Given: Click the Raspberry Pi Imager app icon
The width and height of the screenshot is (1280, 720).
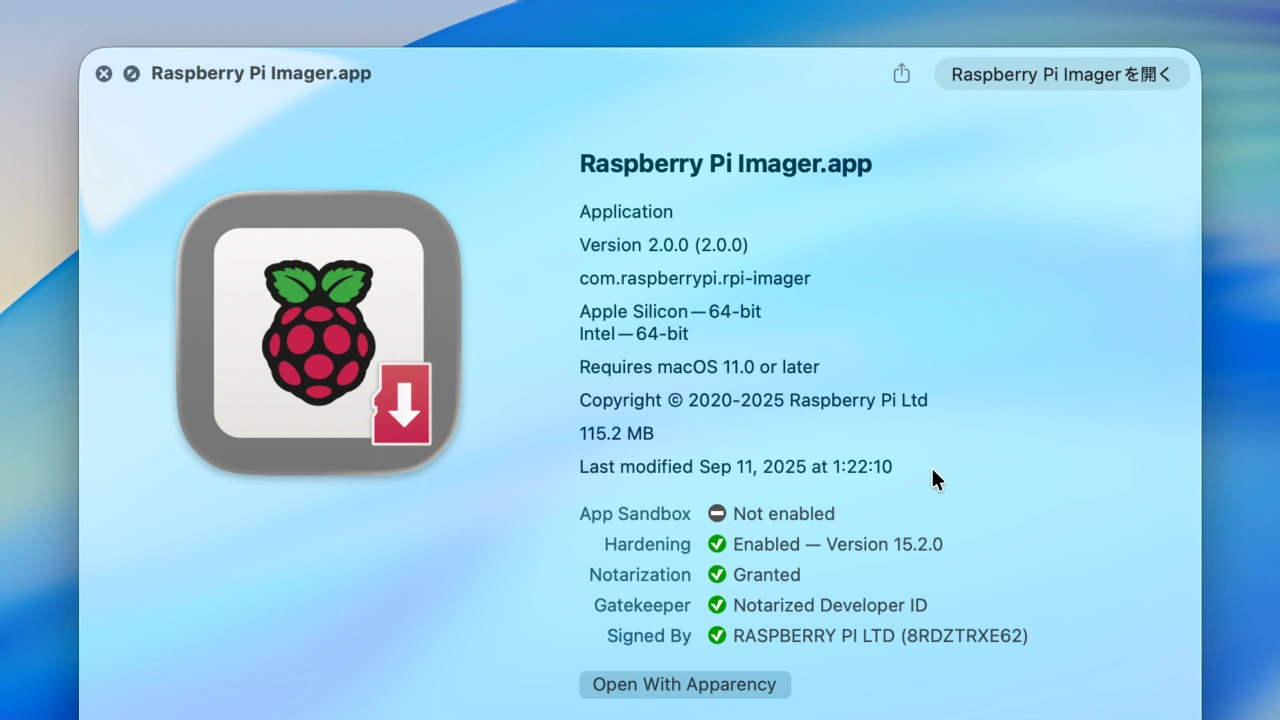Looking at the screenshot, I should coord(318,332).
